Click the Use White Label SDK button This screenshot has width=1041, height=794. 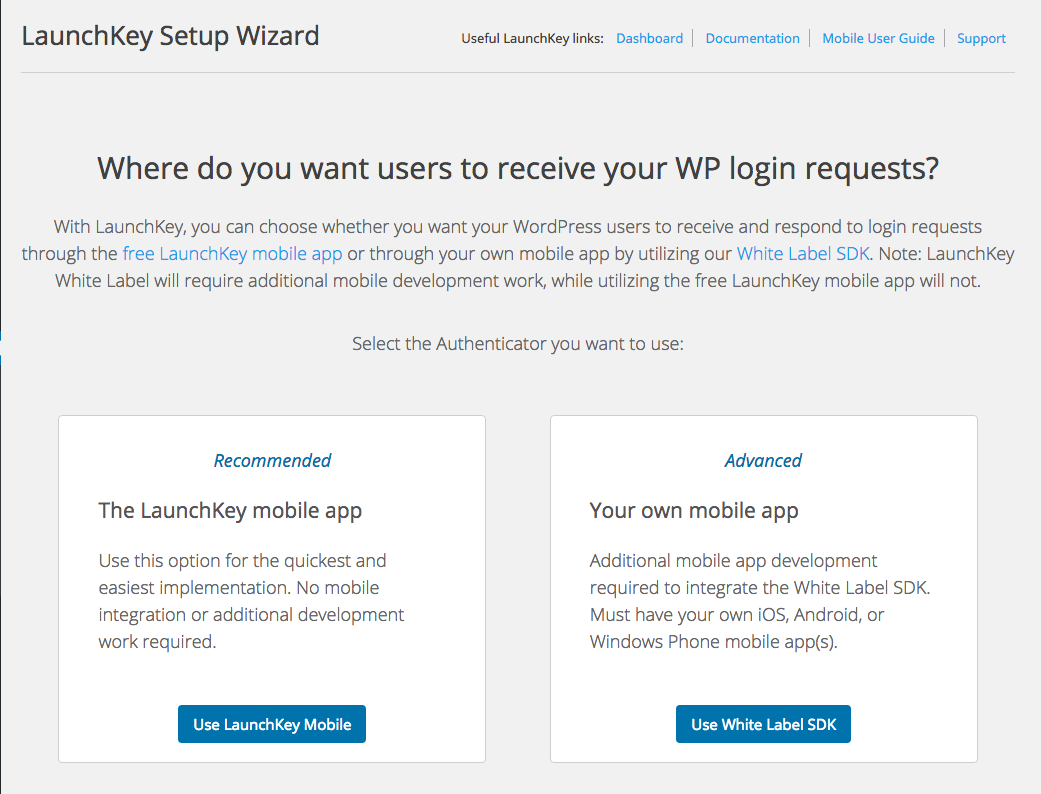coord(763,724)
